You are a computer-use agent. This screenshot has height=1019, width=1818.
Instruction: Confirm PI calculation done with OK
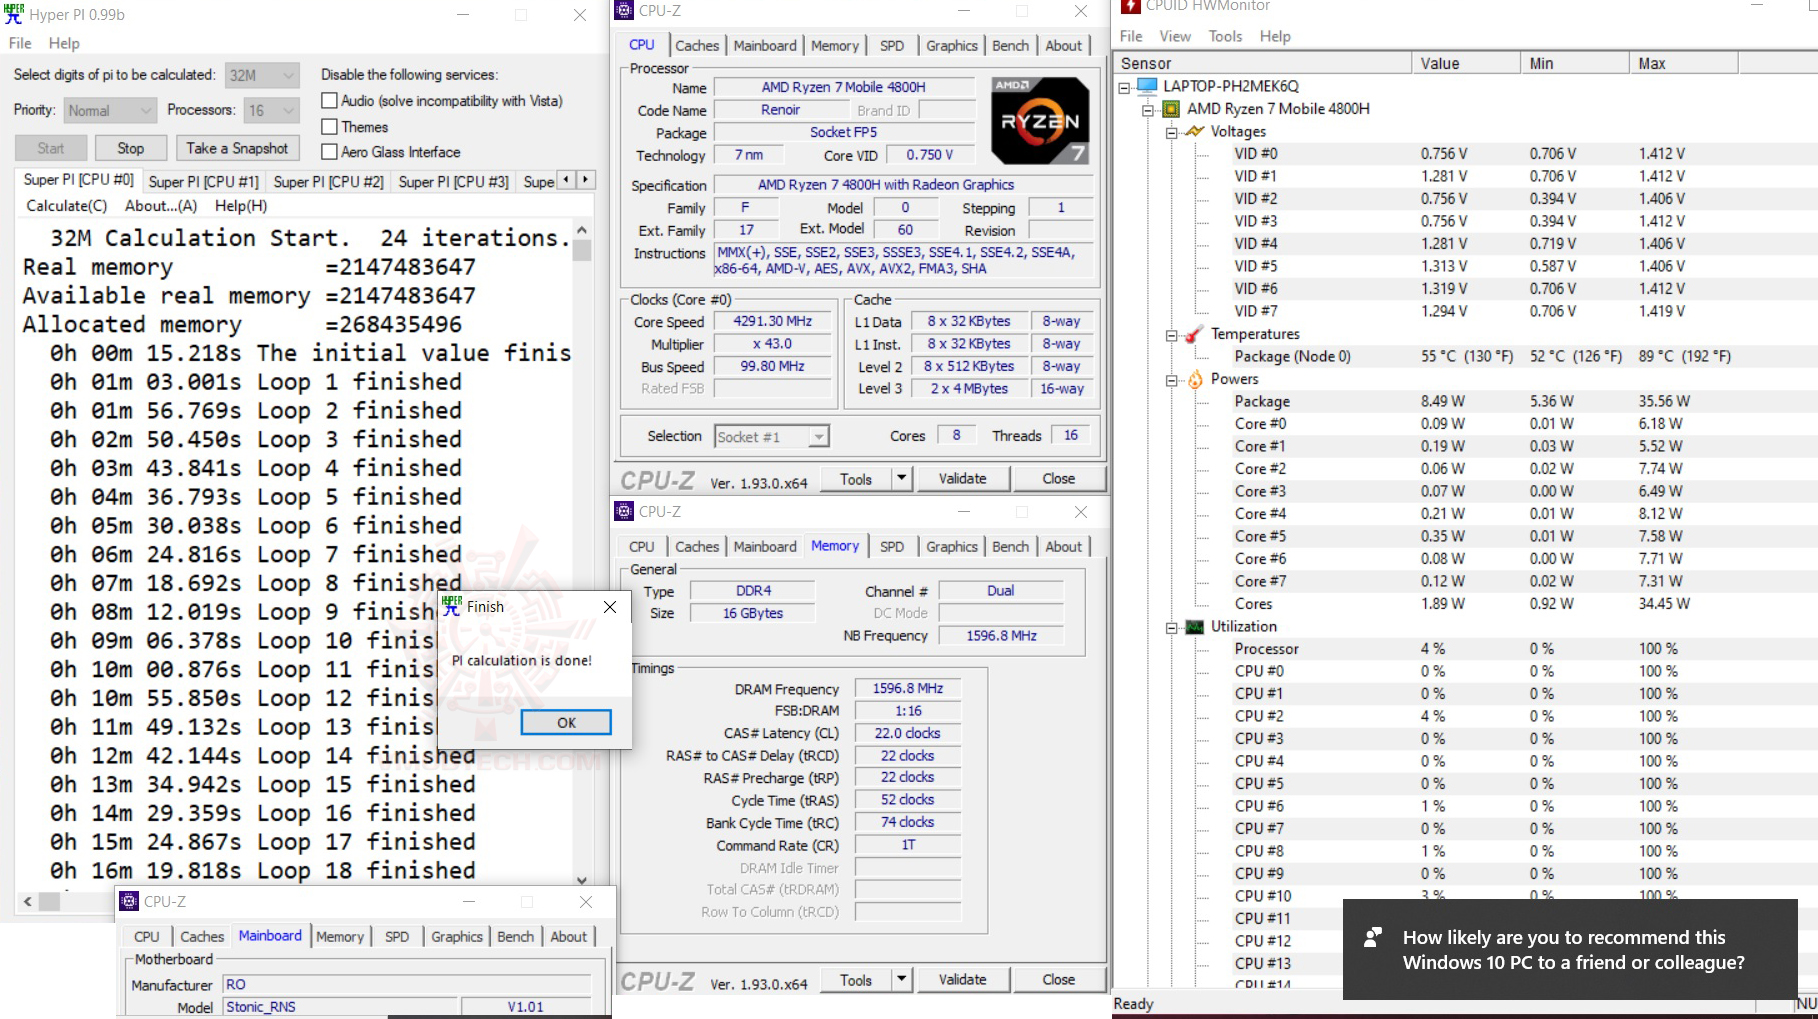pos(566,722)
